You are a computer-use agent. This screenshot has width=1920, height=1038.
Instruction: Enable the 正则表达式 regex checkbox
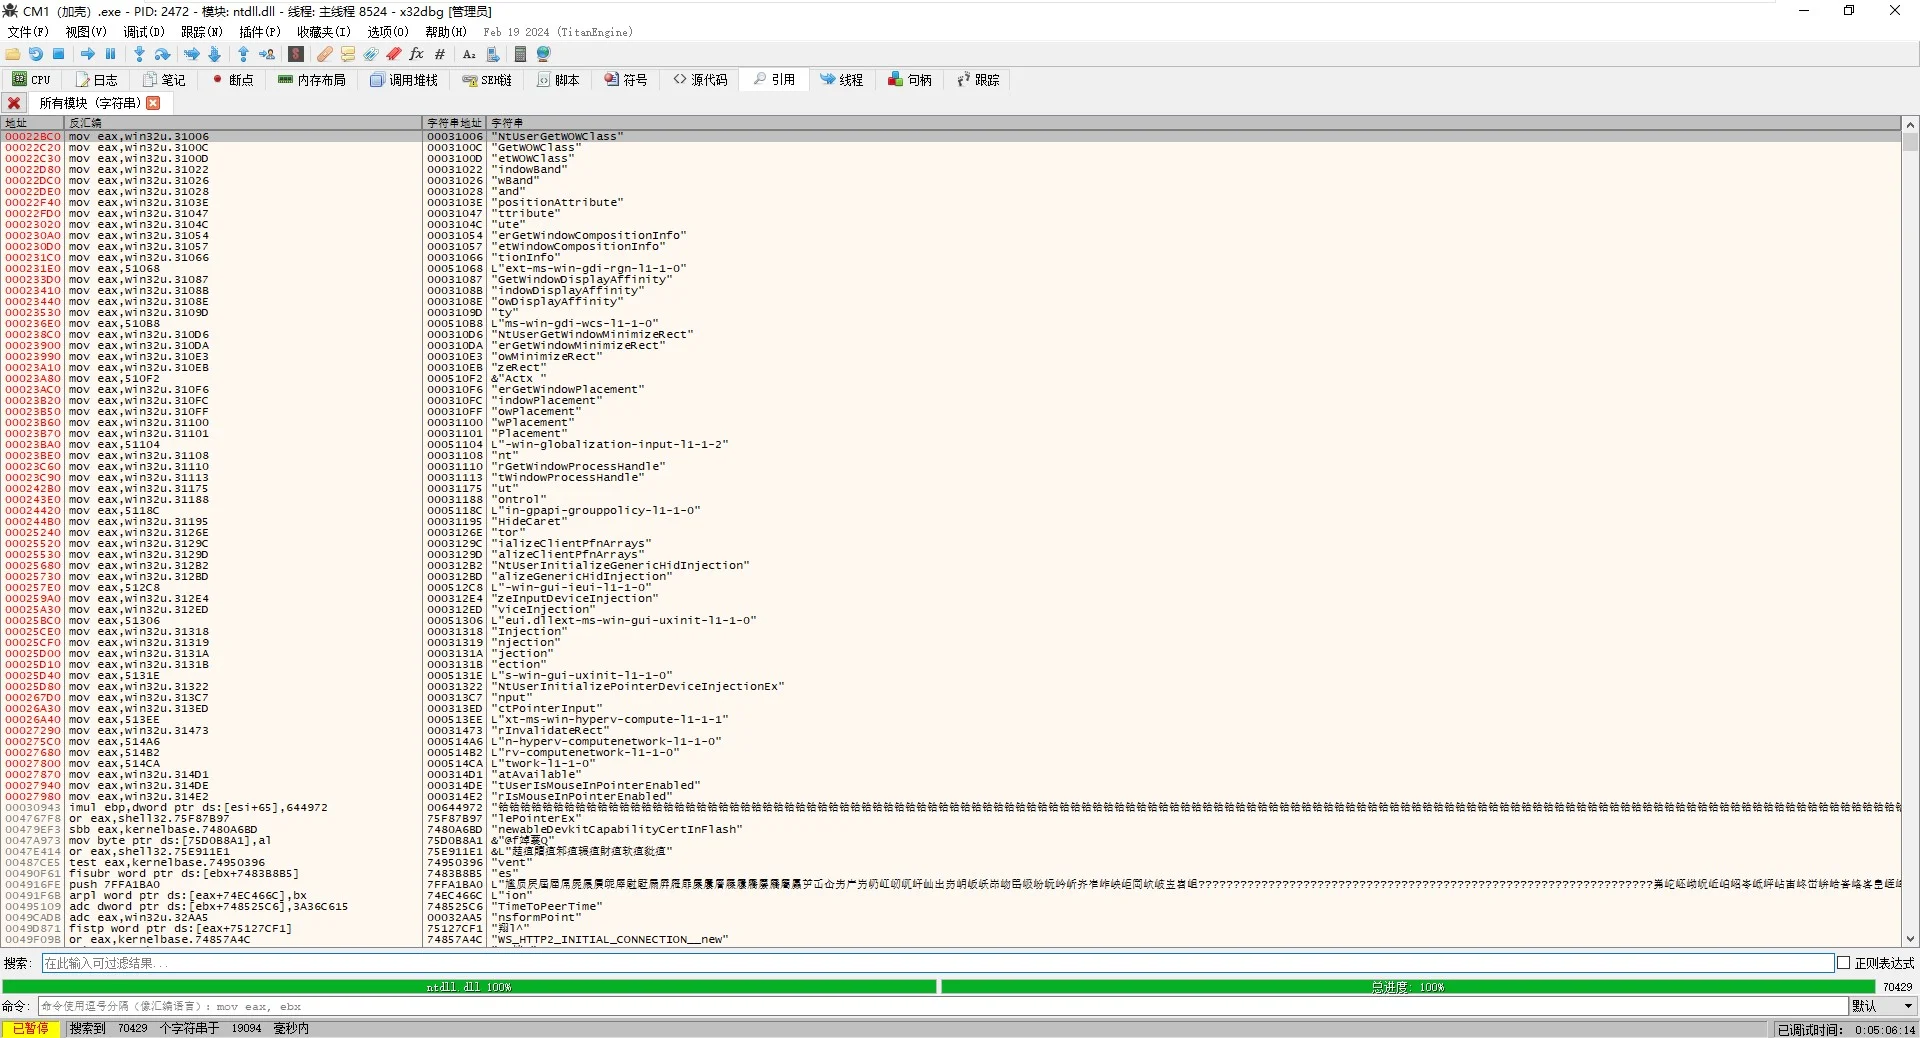point(1843,963)
